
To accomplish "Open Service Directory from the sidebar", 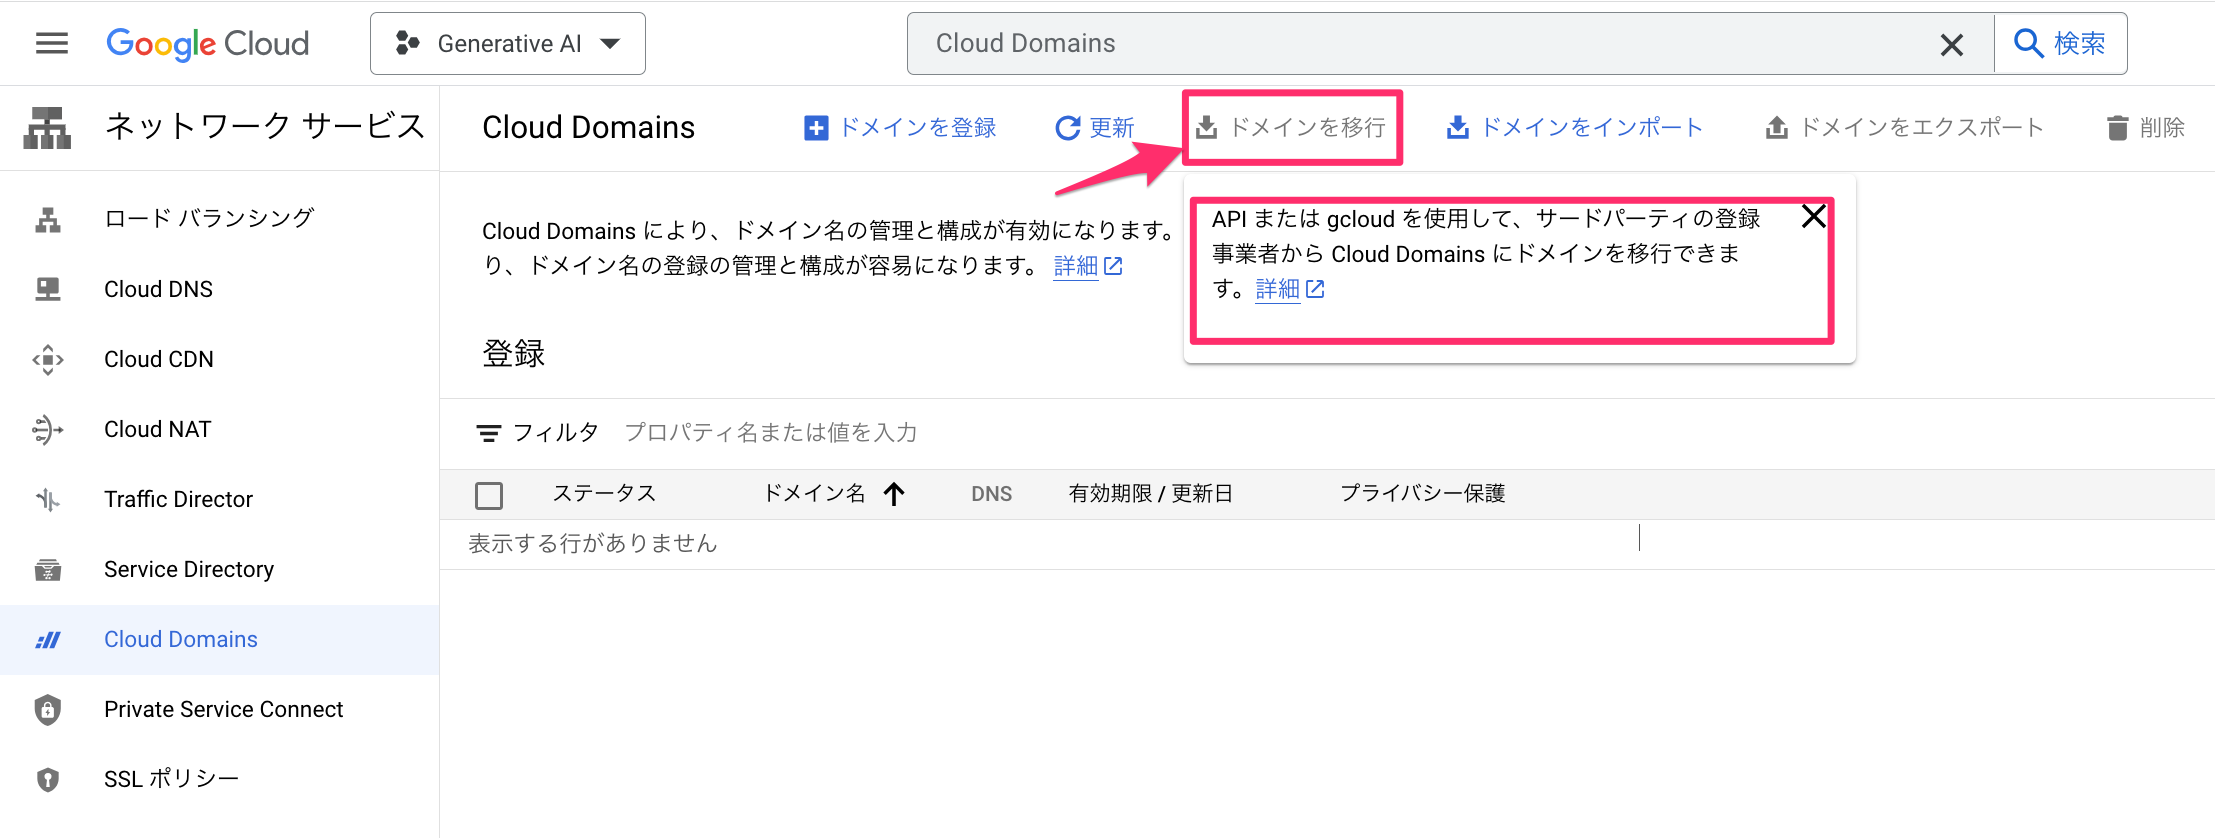I will point(189,569).
